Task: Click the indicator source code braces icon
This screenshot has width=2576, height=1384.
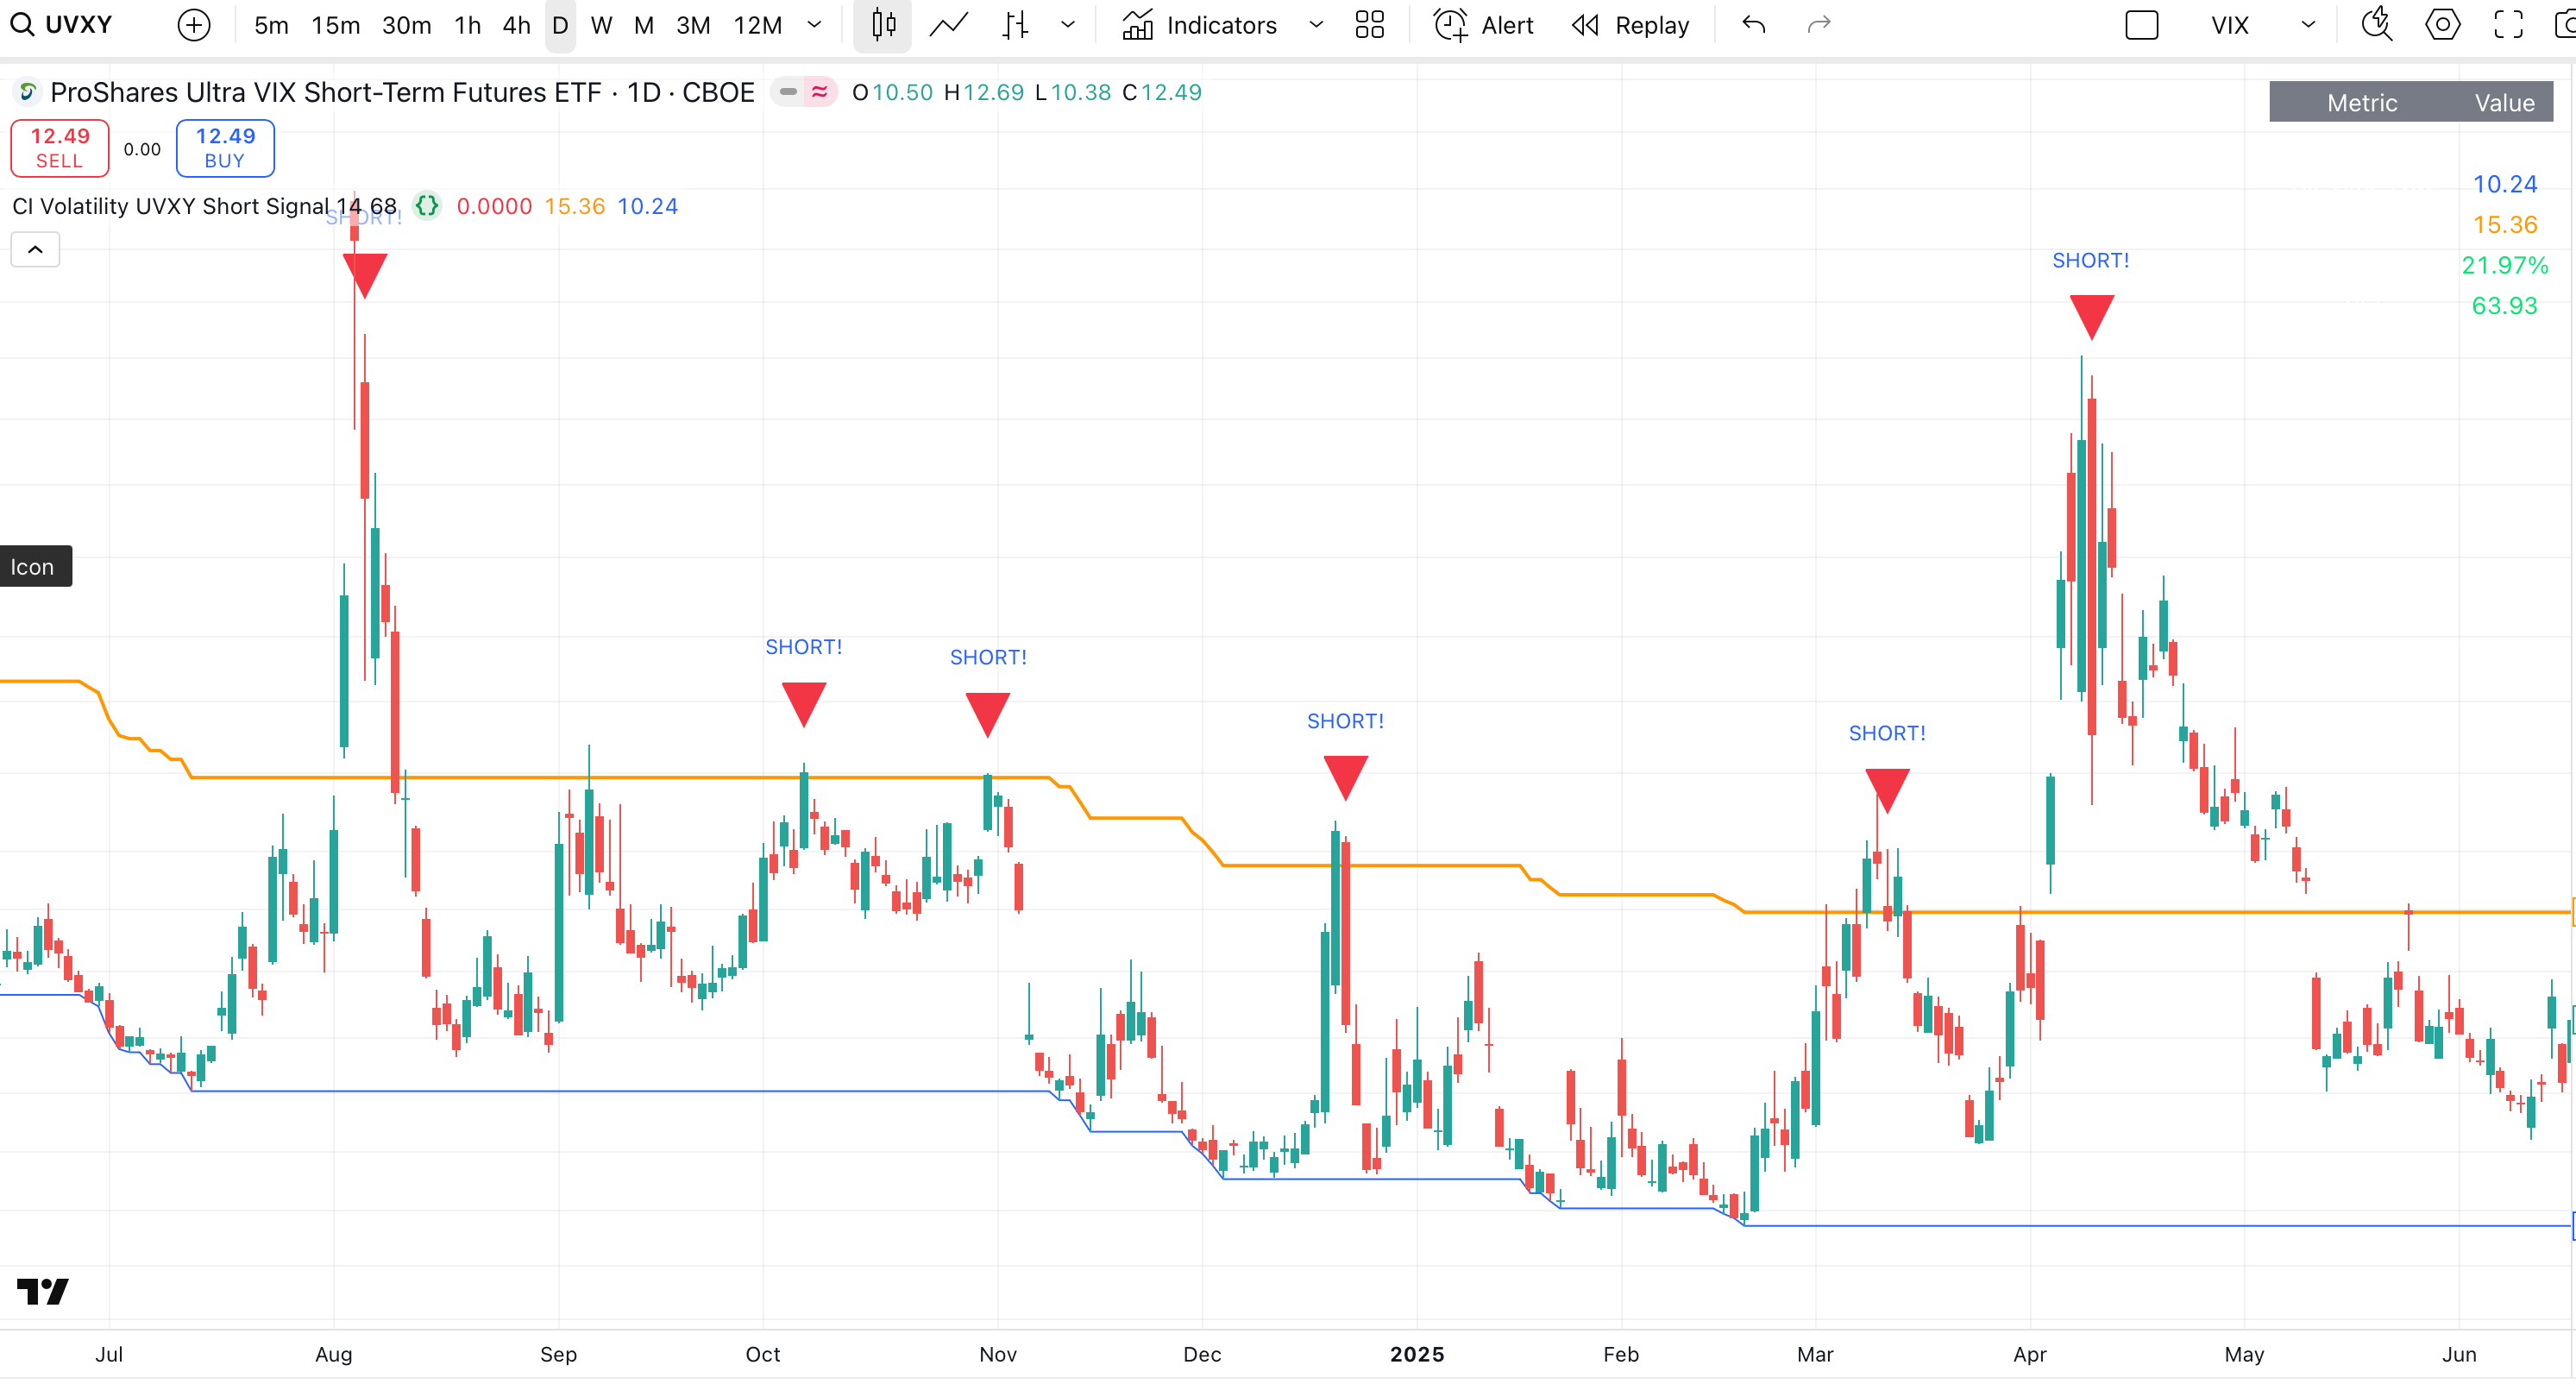Action: [427, 206]
